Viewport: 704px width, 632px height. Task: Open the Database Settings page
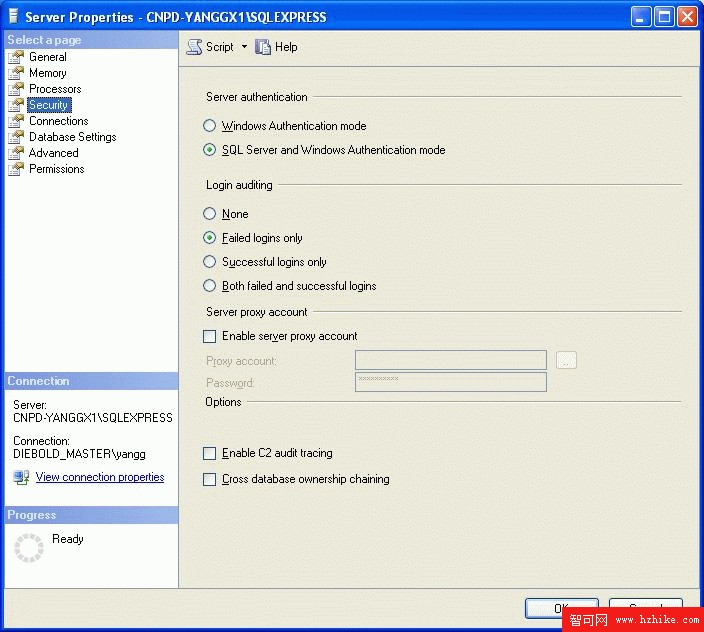[x=73, y=137]
